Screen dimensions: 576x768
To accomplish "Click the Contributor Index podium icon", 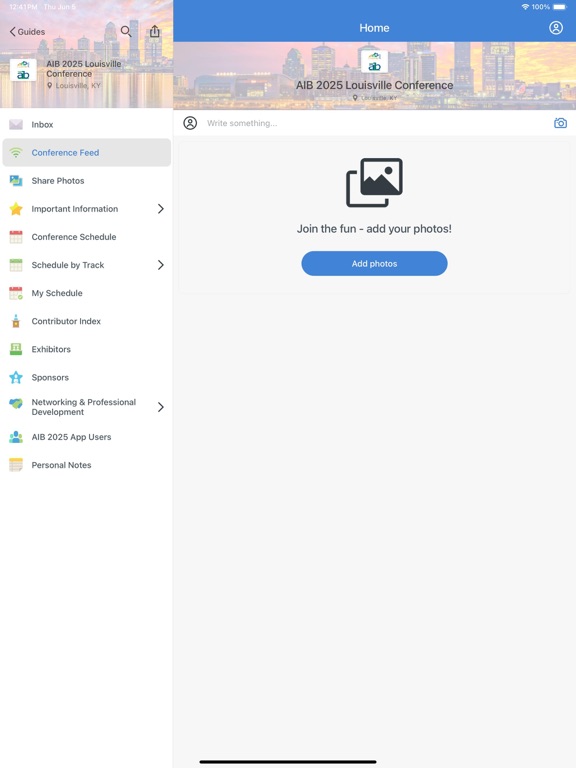I will (16, 321).
